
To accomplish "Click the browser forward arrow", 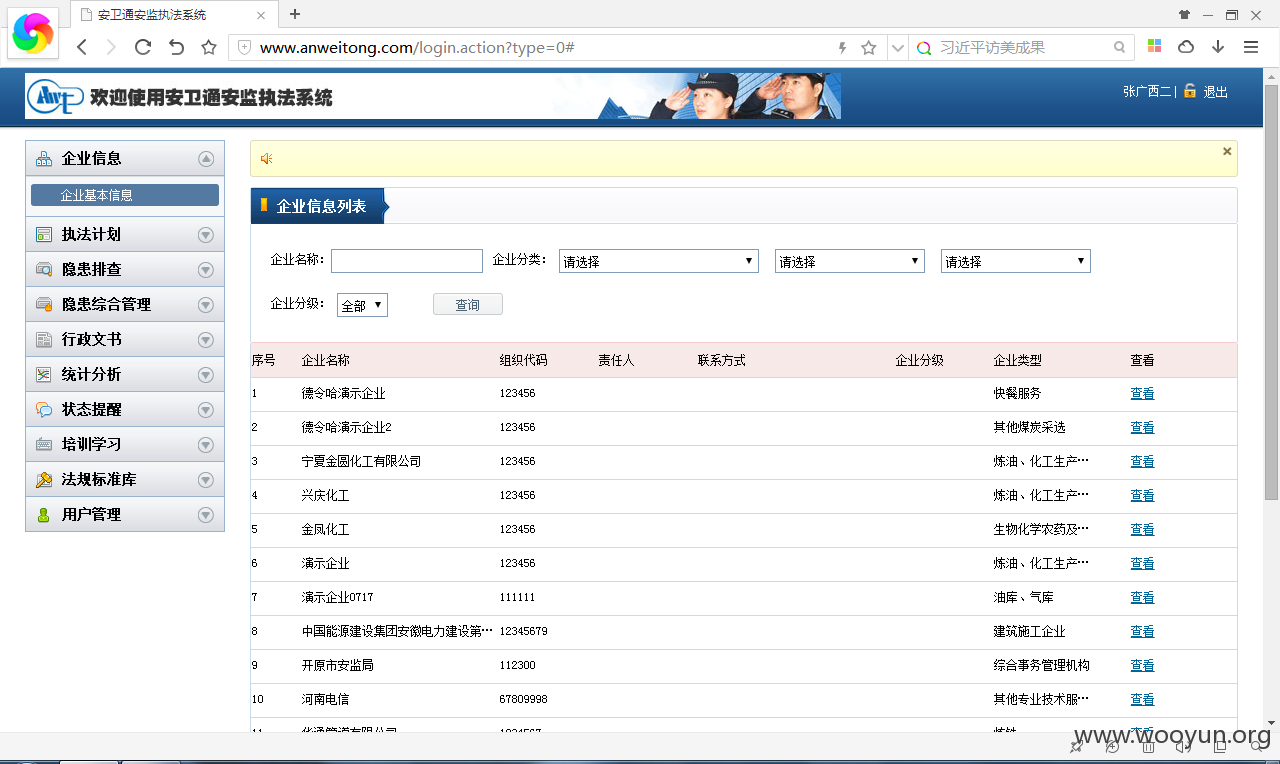I will coord(111,47).
